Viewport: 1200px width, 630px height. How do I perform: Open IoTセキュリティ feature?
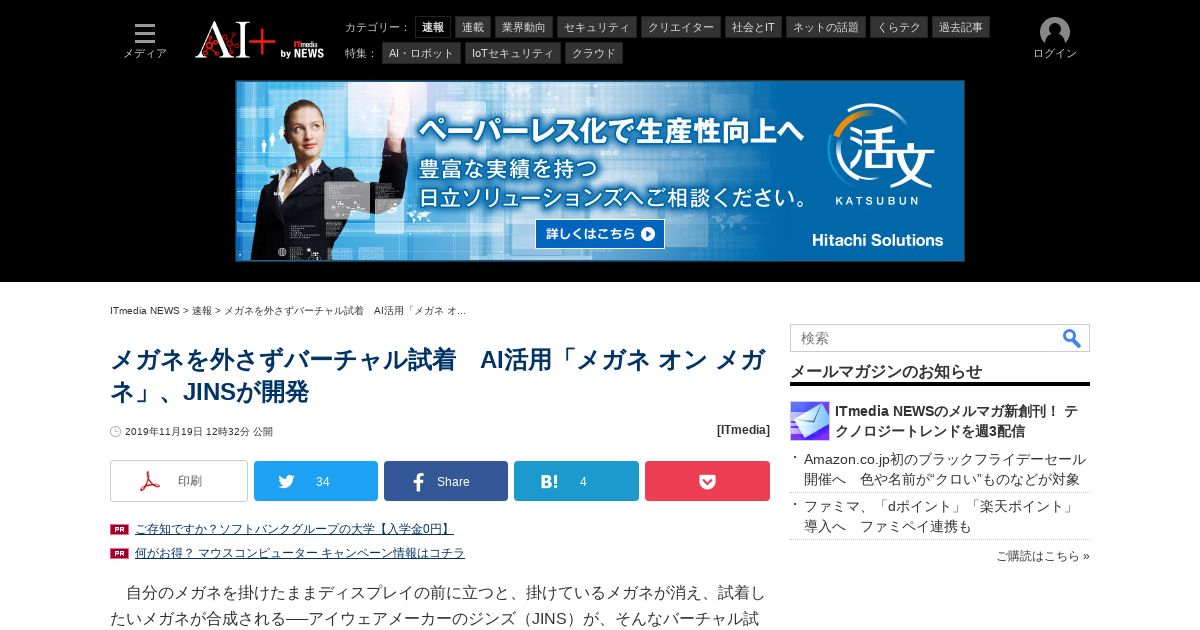click(x=513, y=53)
